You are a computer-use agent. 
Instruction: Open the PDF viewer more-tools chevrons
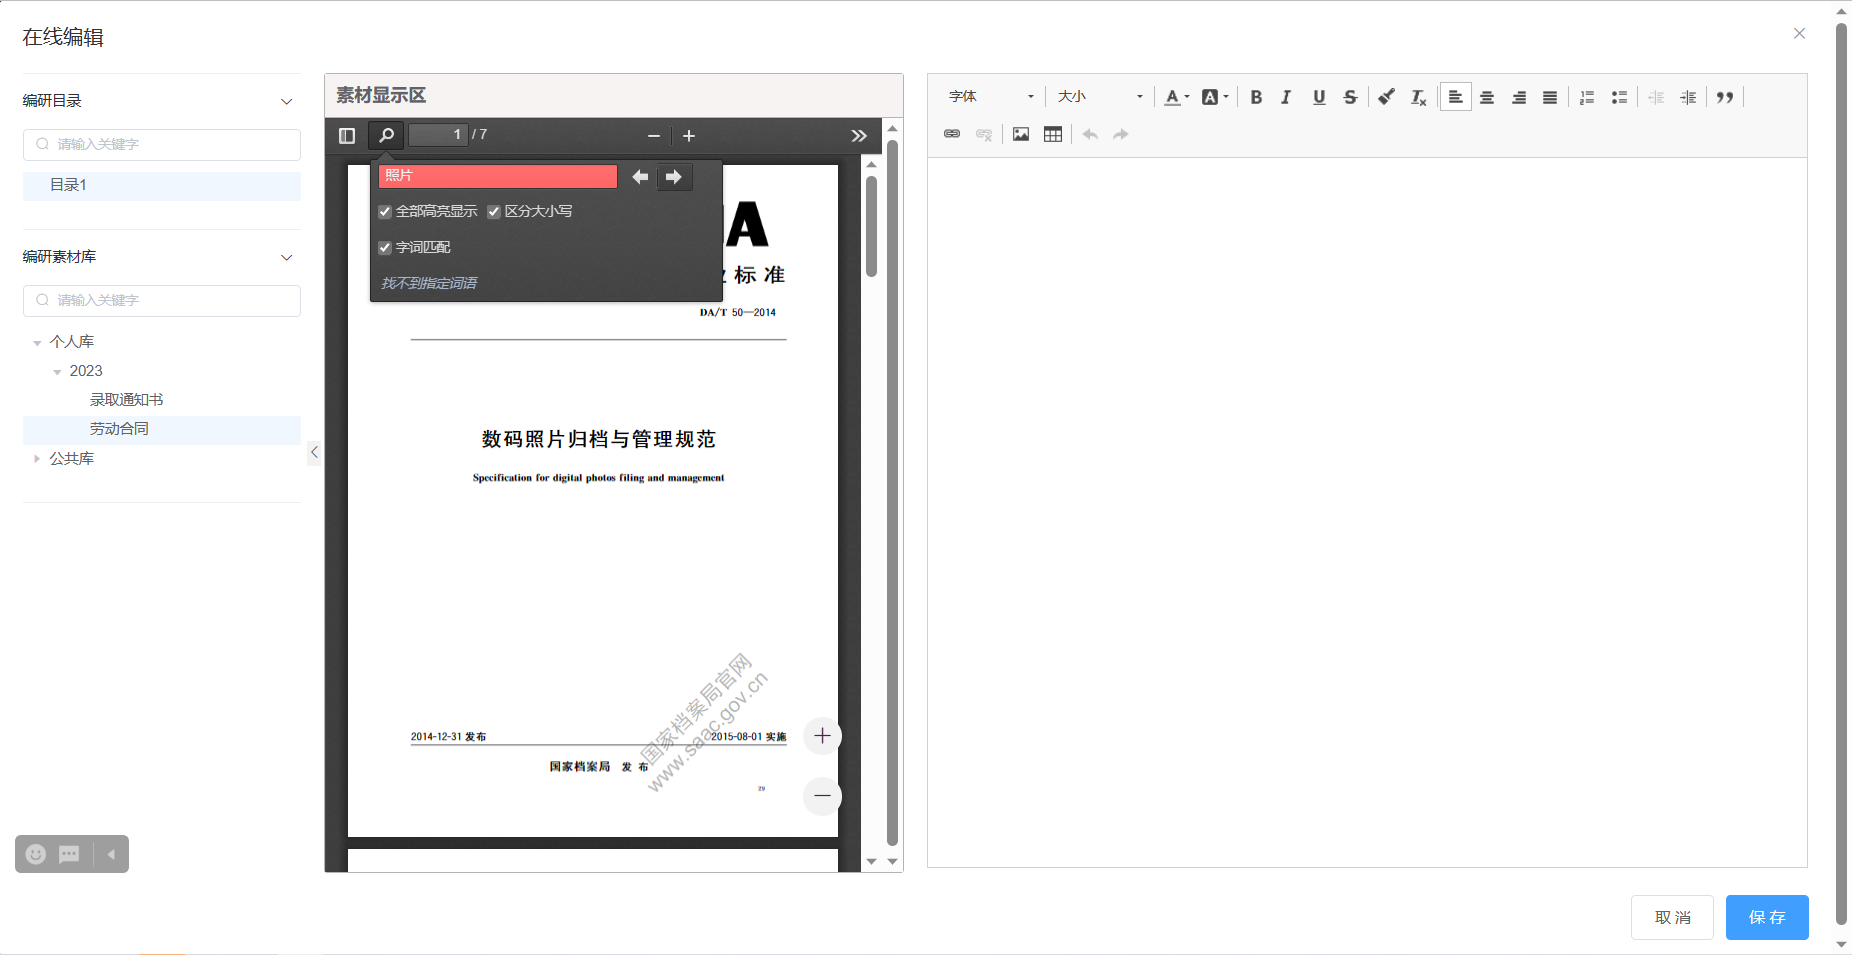pos(859,135)
